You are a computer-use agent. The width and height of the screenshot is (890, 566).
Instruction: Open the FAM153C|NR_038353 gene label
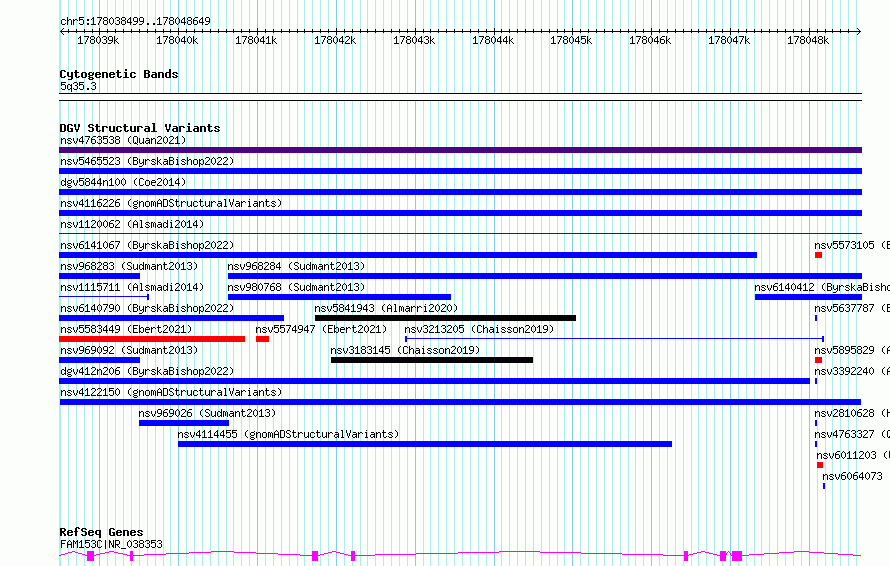coord(111,544)
